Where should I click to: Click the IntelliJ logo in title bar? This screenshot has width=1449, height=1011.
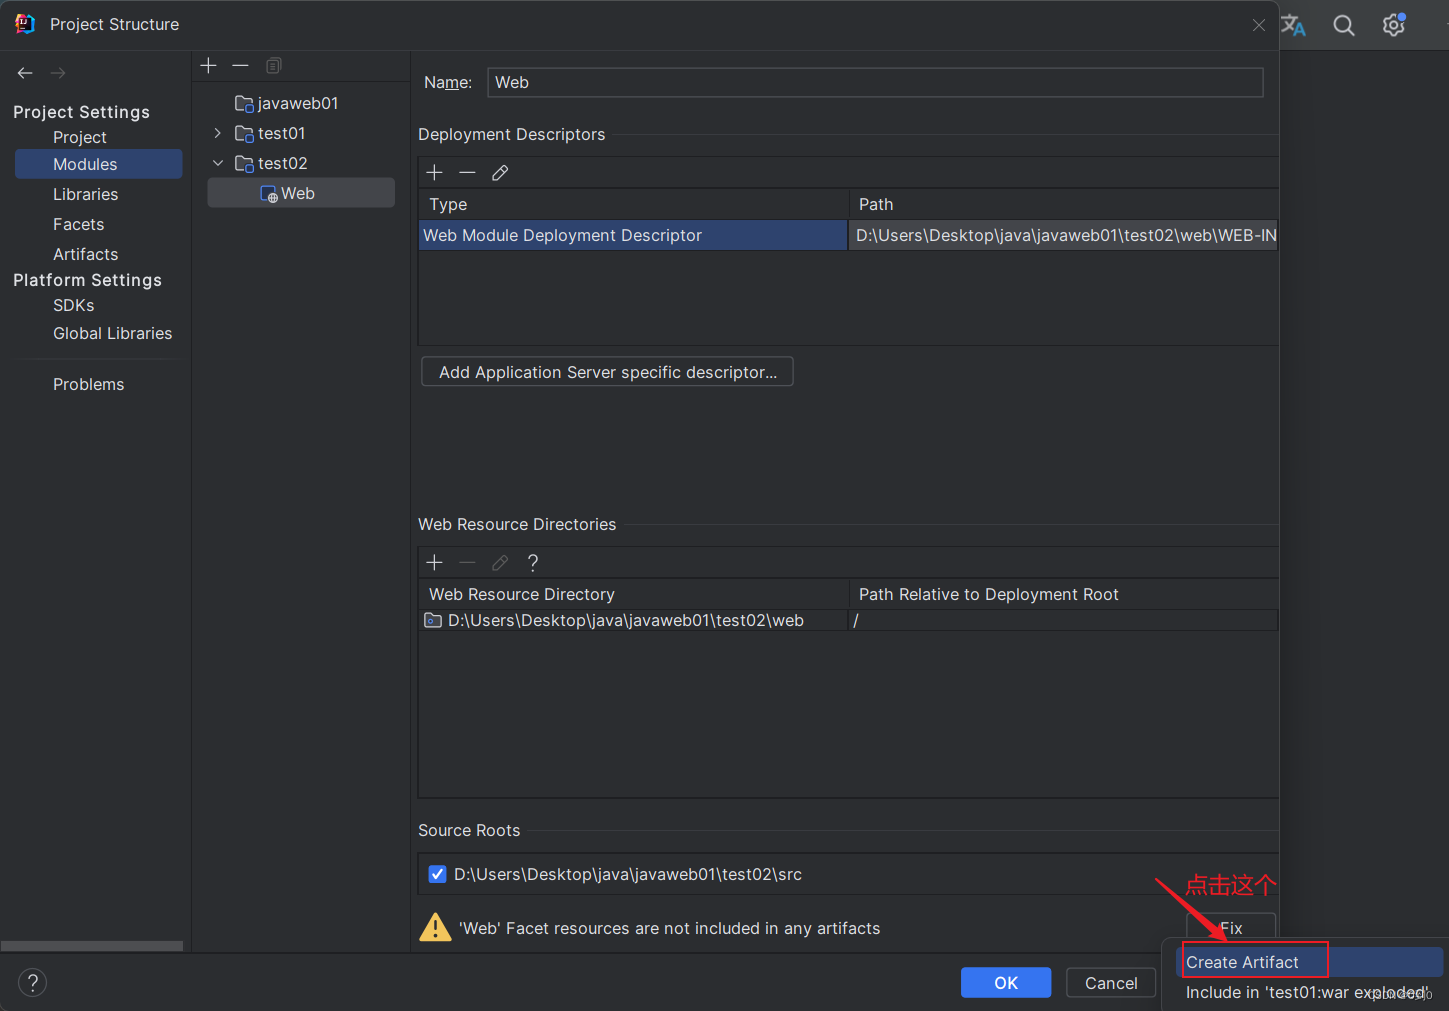(25, 24)
